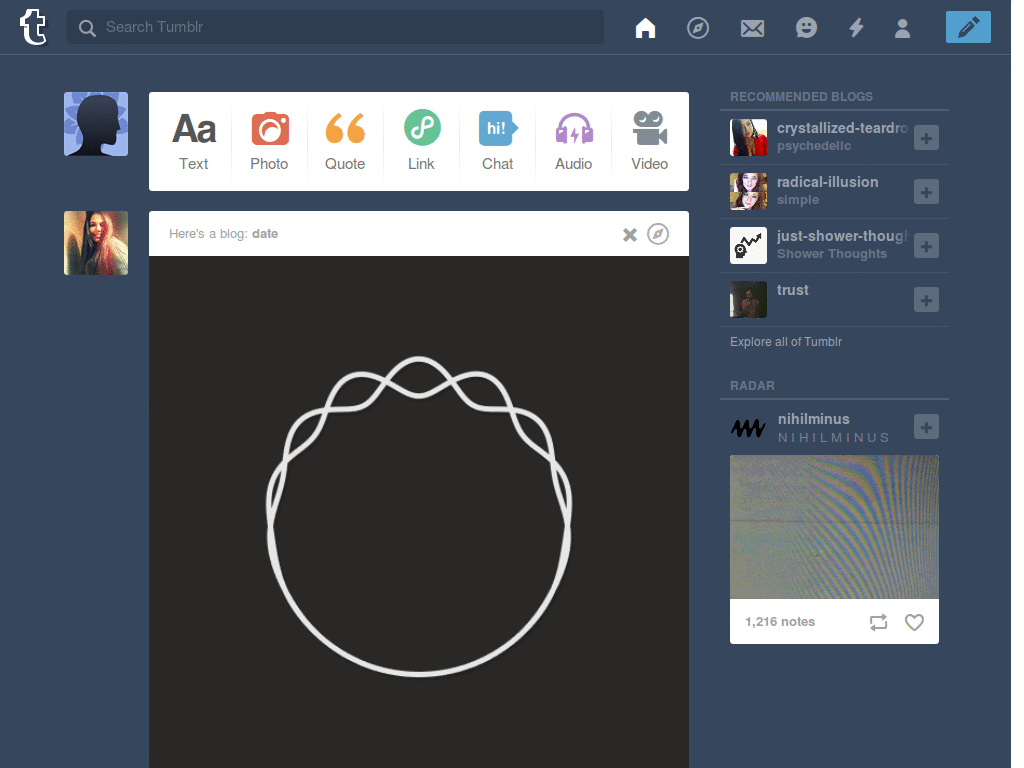Reblog the Radar post
1024x768 pixels.
tap(878, 622)
